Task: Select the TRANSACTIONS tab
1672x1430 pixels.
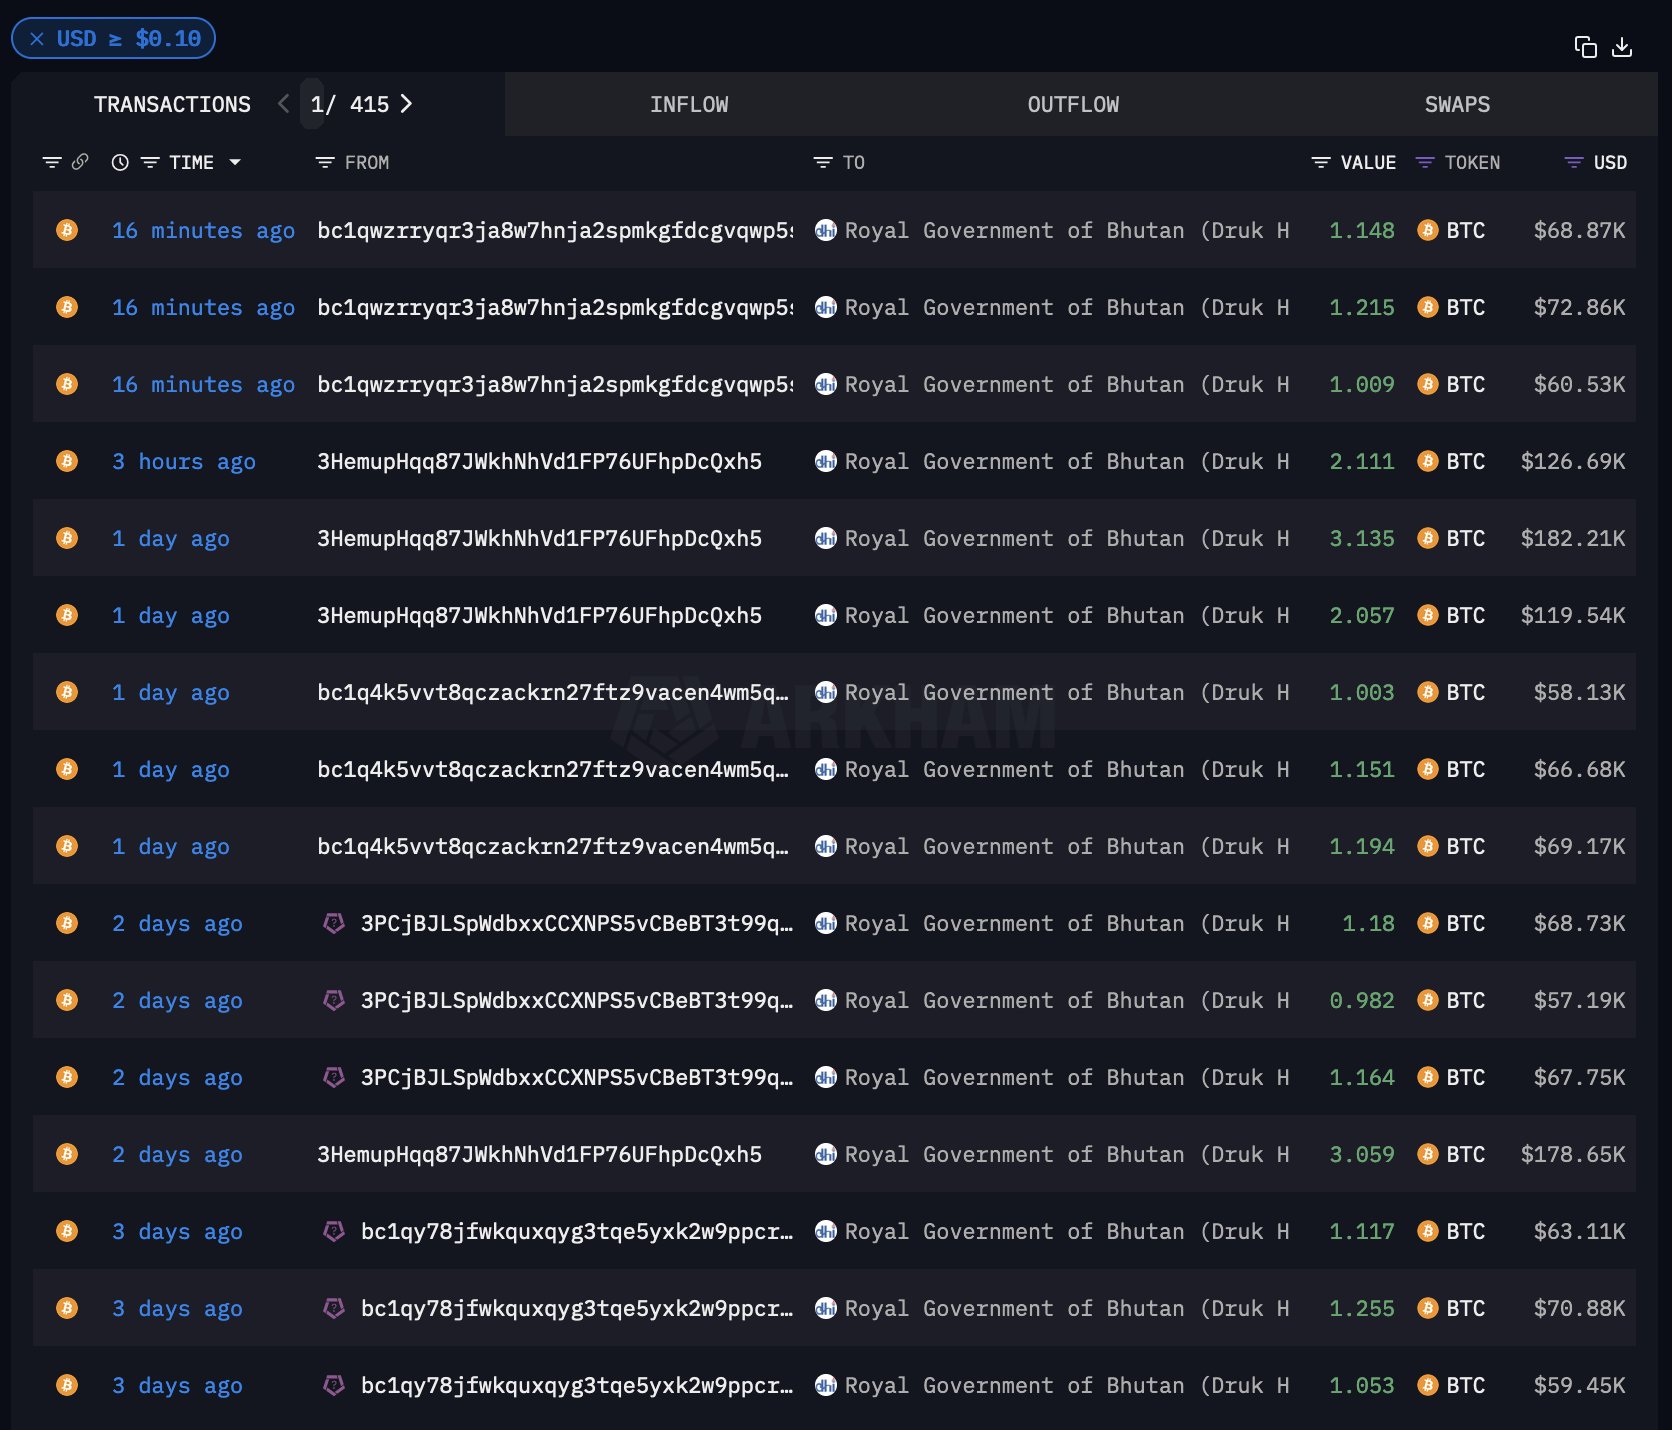Action: coord(172,104)
